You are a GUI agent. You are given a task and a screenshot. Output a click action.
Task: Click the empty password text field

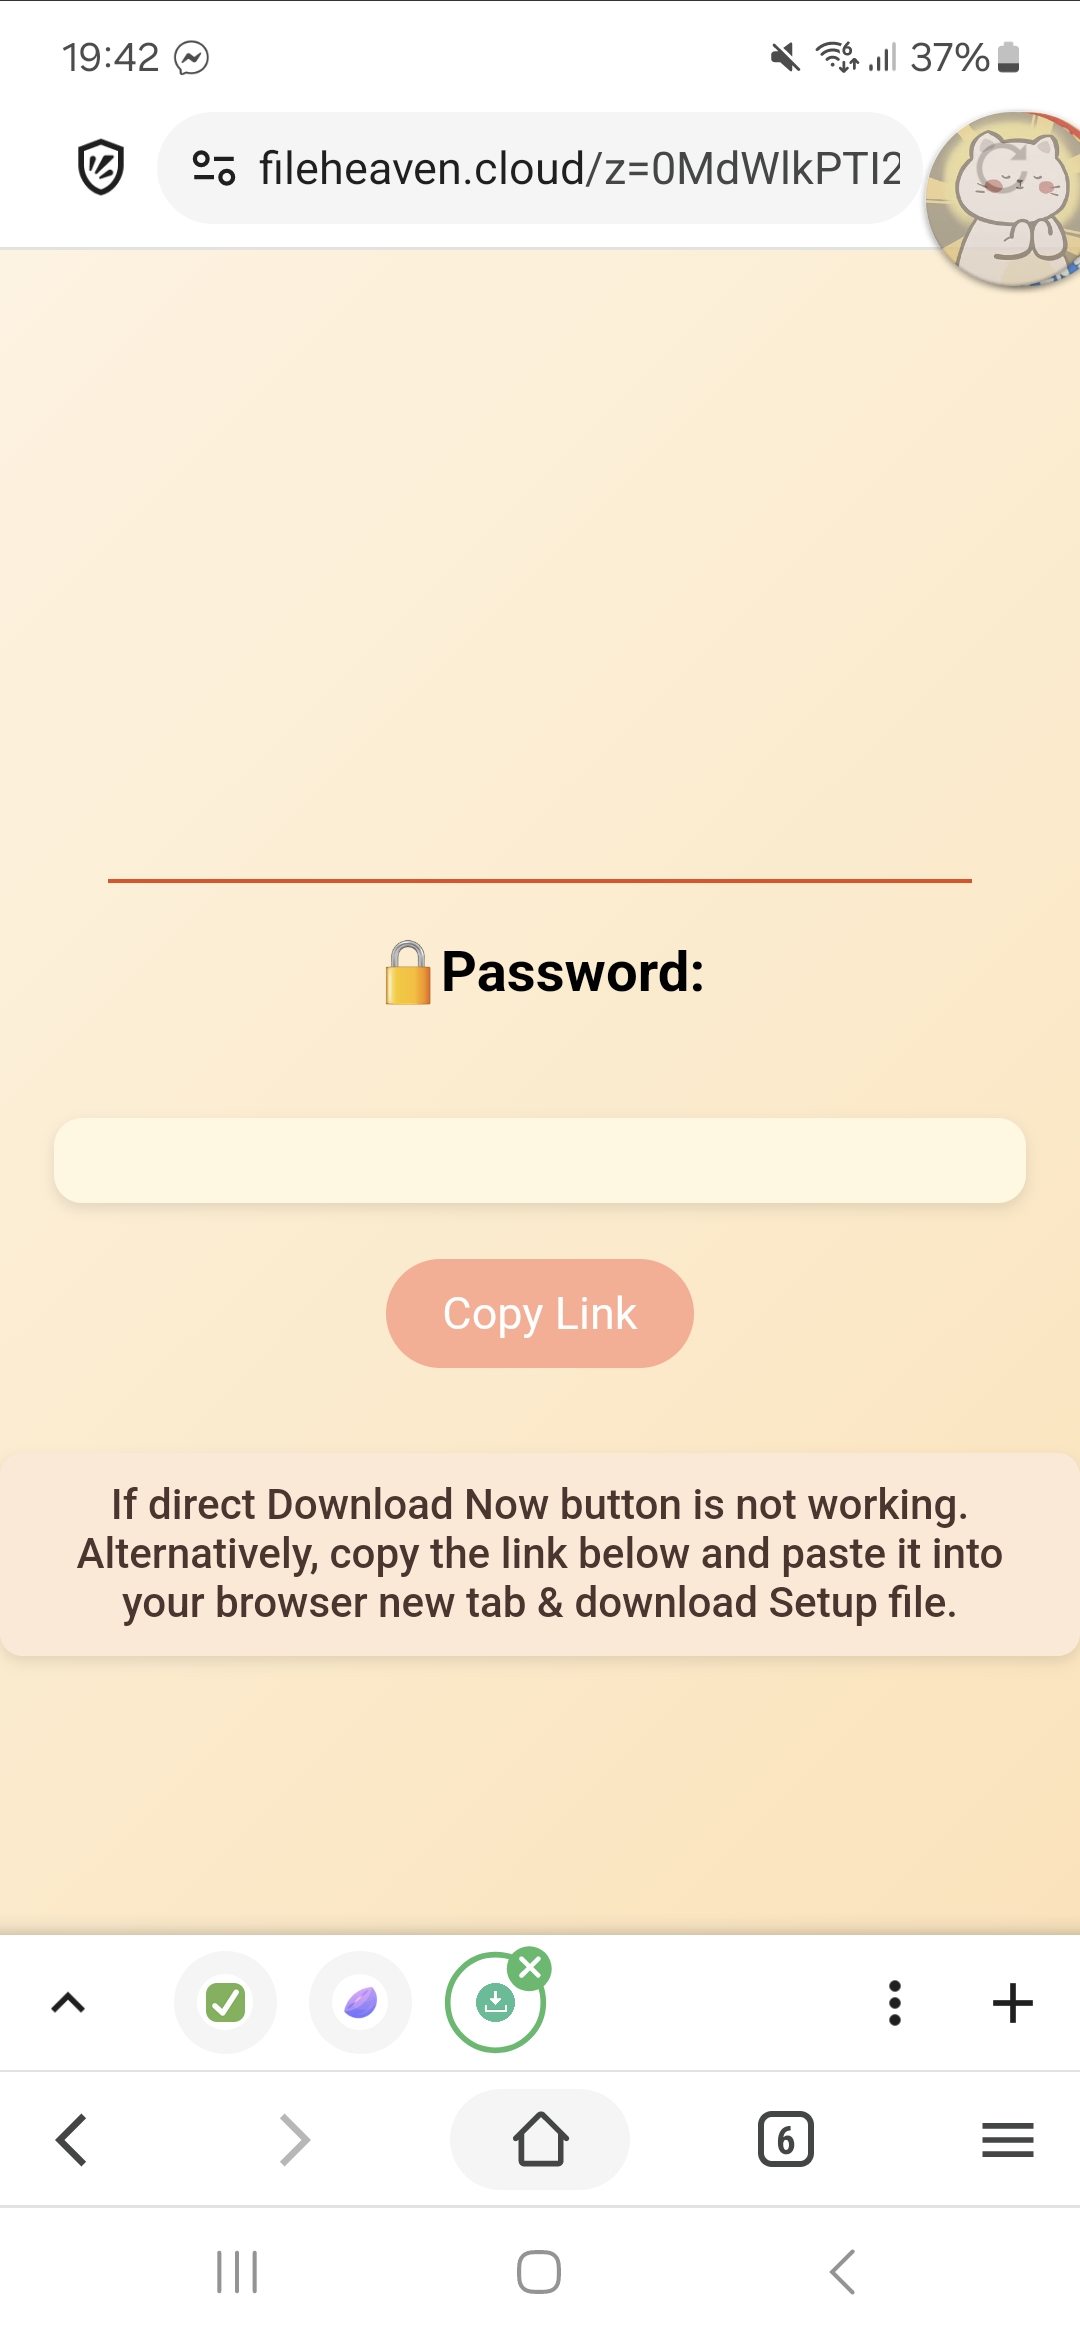pyautogui.click(x=540, y=1160)
